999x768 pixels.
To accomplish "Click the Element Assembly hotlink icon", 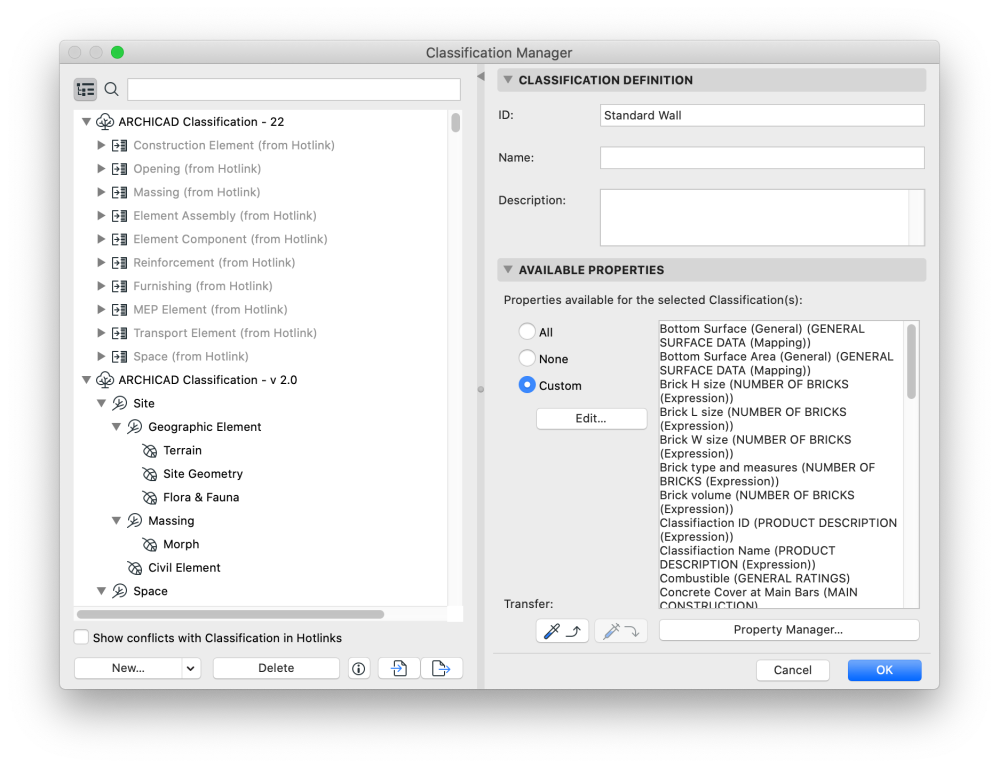I will (x=119, y=216).
